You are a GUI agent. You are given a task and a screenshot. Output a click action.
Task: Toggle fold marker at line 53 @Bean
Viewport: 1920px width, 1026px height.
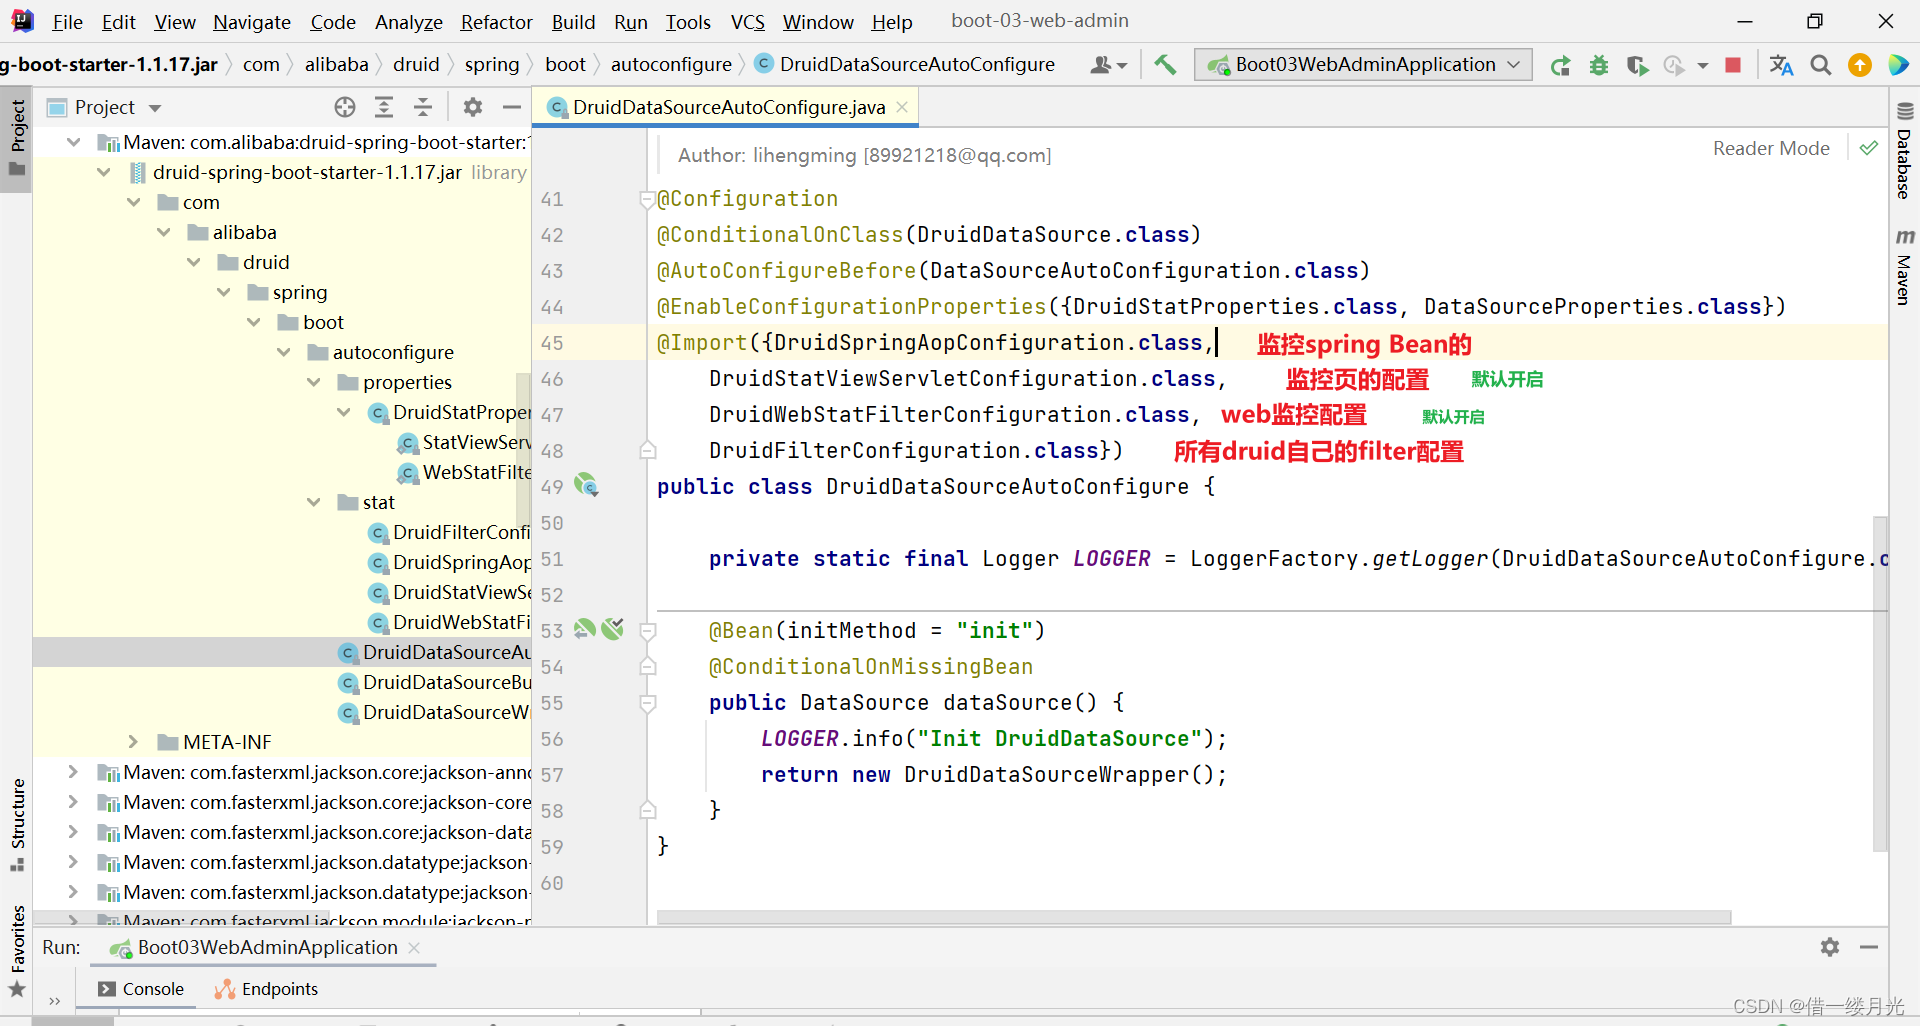tap(647, 631)
